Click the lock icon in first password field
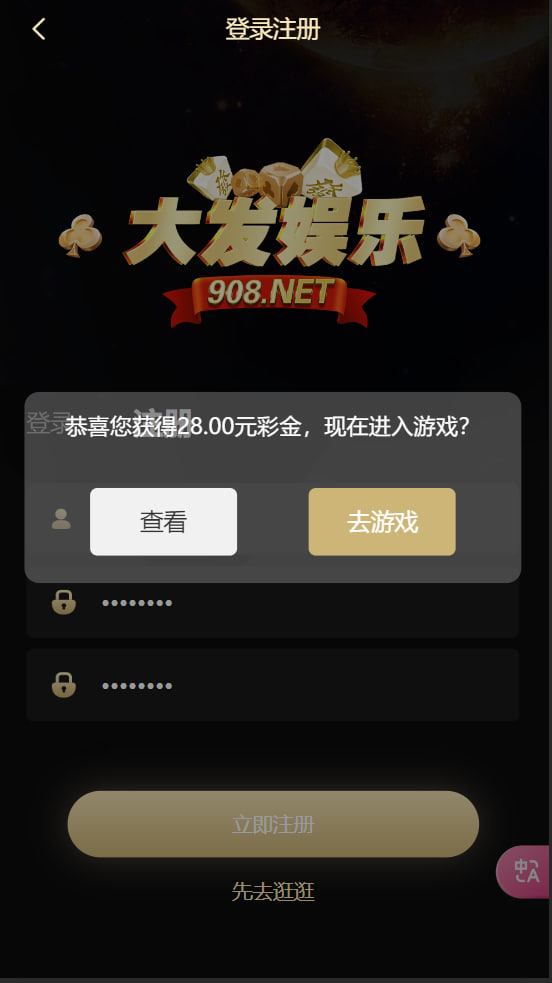The image size is (552, 983). [64, 602]
